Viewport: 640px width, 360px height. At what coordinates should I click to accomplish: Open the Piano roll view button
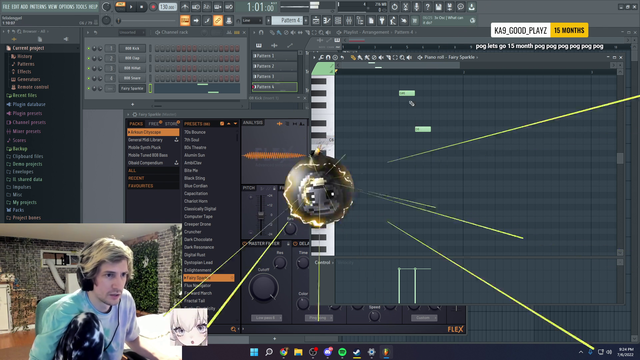(x=327, y=20)
